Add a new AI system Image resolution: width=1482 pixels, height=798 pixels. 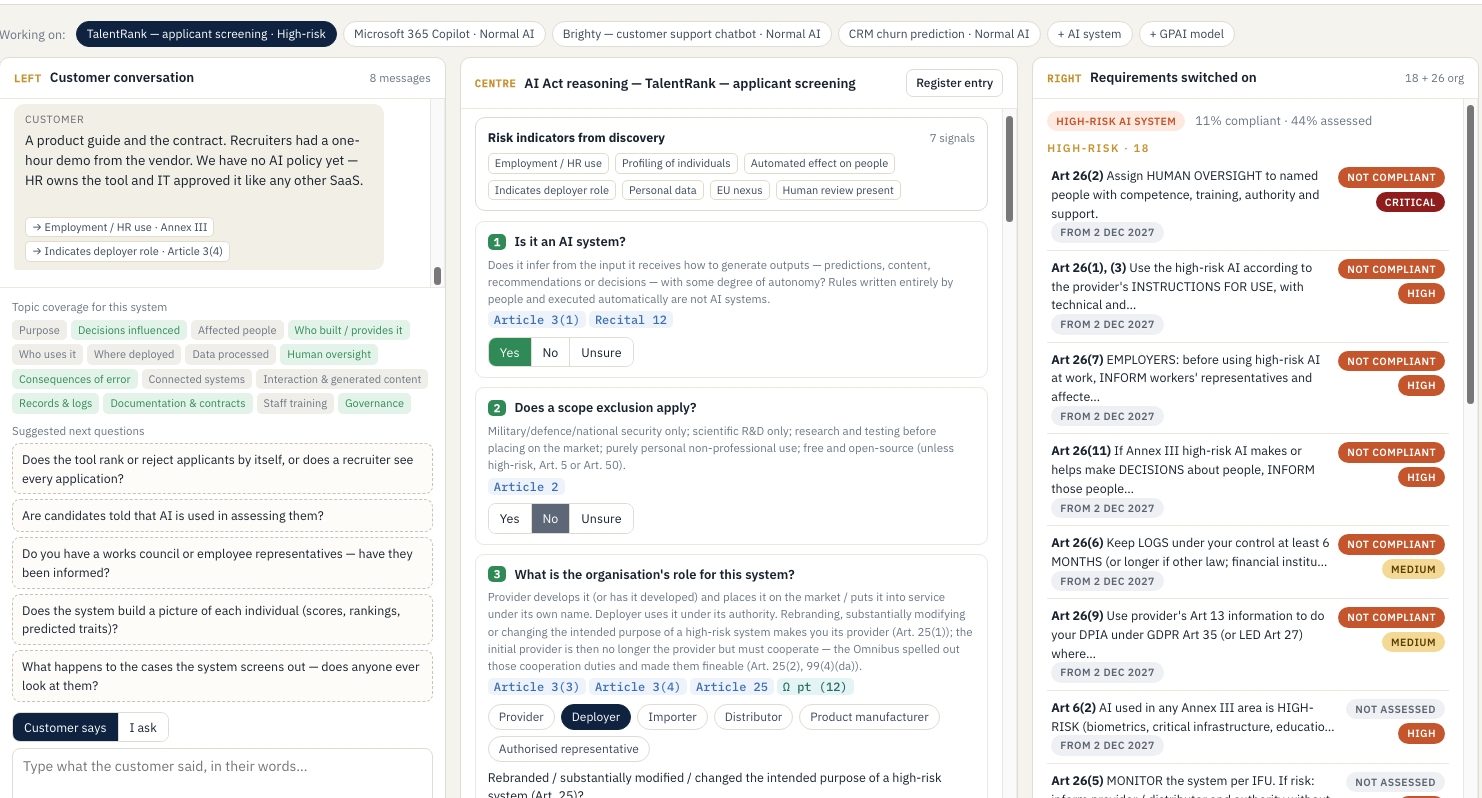1089,34
